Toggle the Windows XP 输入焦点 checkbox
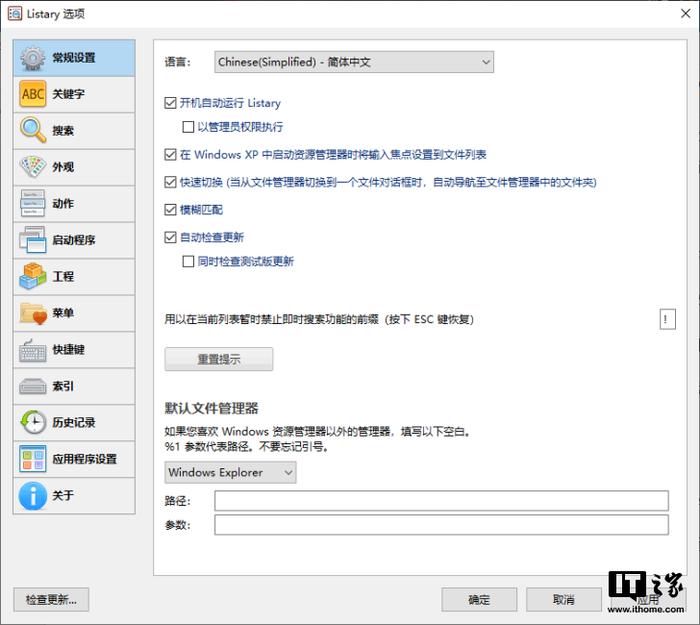This screenshot has height=625, width=700. tap(170, 155)
